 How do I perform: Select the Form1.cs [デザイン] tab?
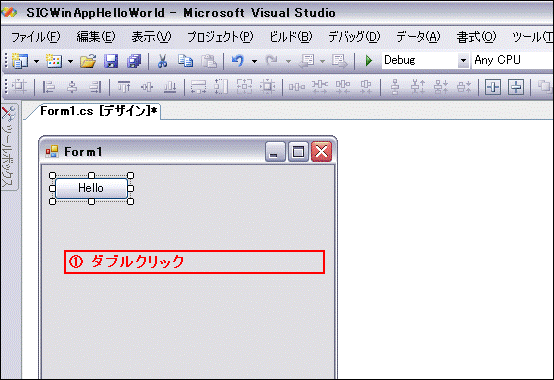tap(98, 111)
